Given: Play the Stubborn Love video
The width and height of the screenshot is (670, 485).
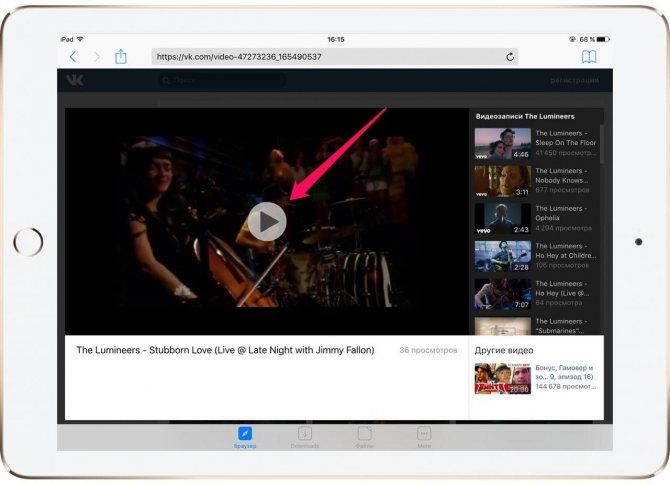Looking at the screenshot, I should click(267, 221).
